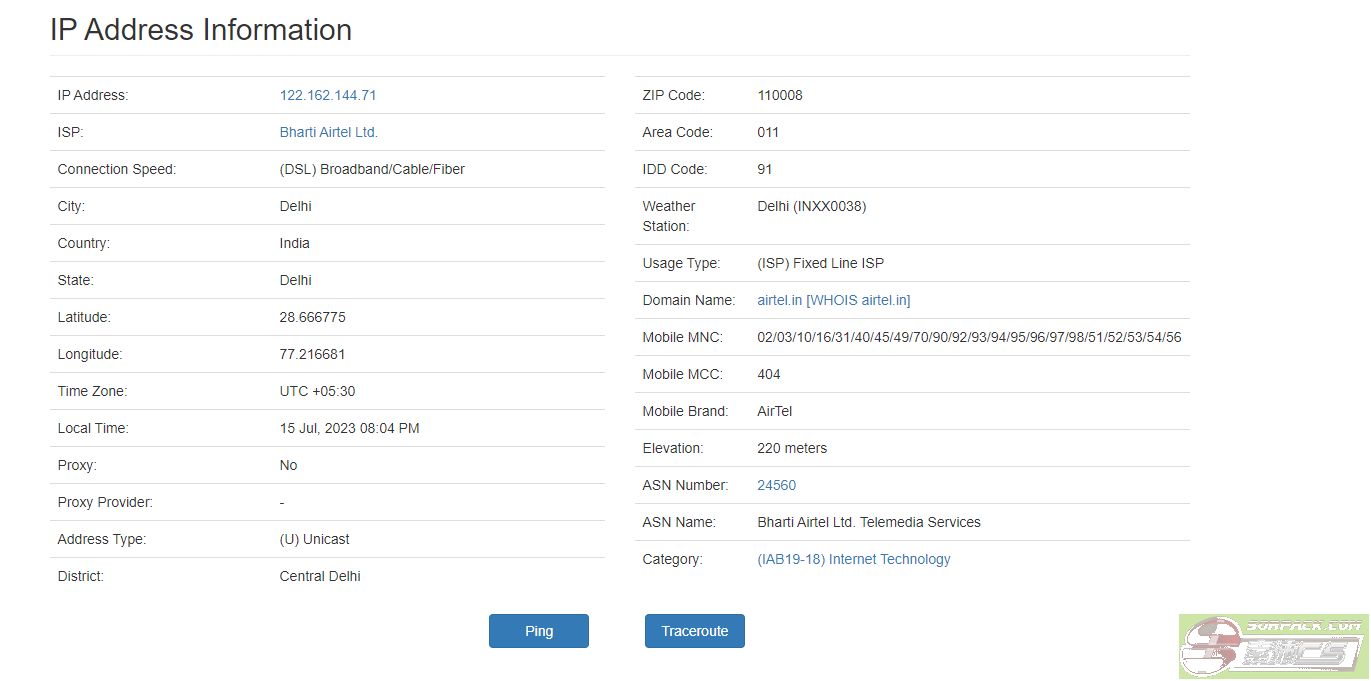Click the "Latitude:" label
The height and width of the screenshot is (681, 1371).
(85, 317)
